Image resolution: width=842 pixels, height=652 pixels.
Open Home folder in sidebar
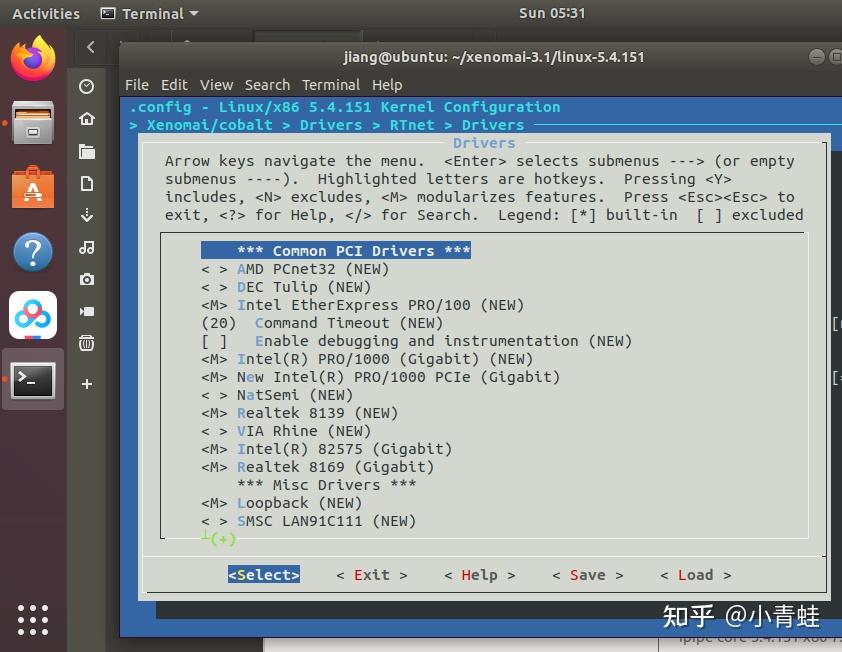(86, 119)
